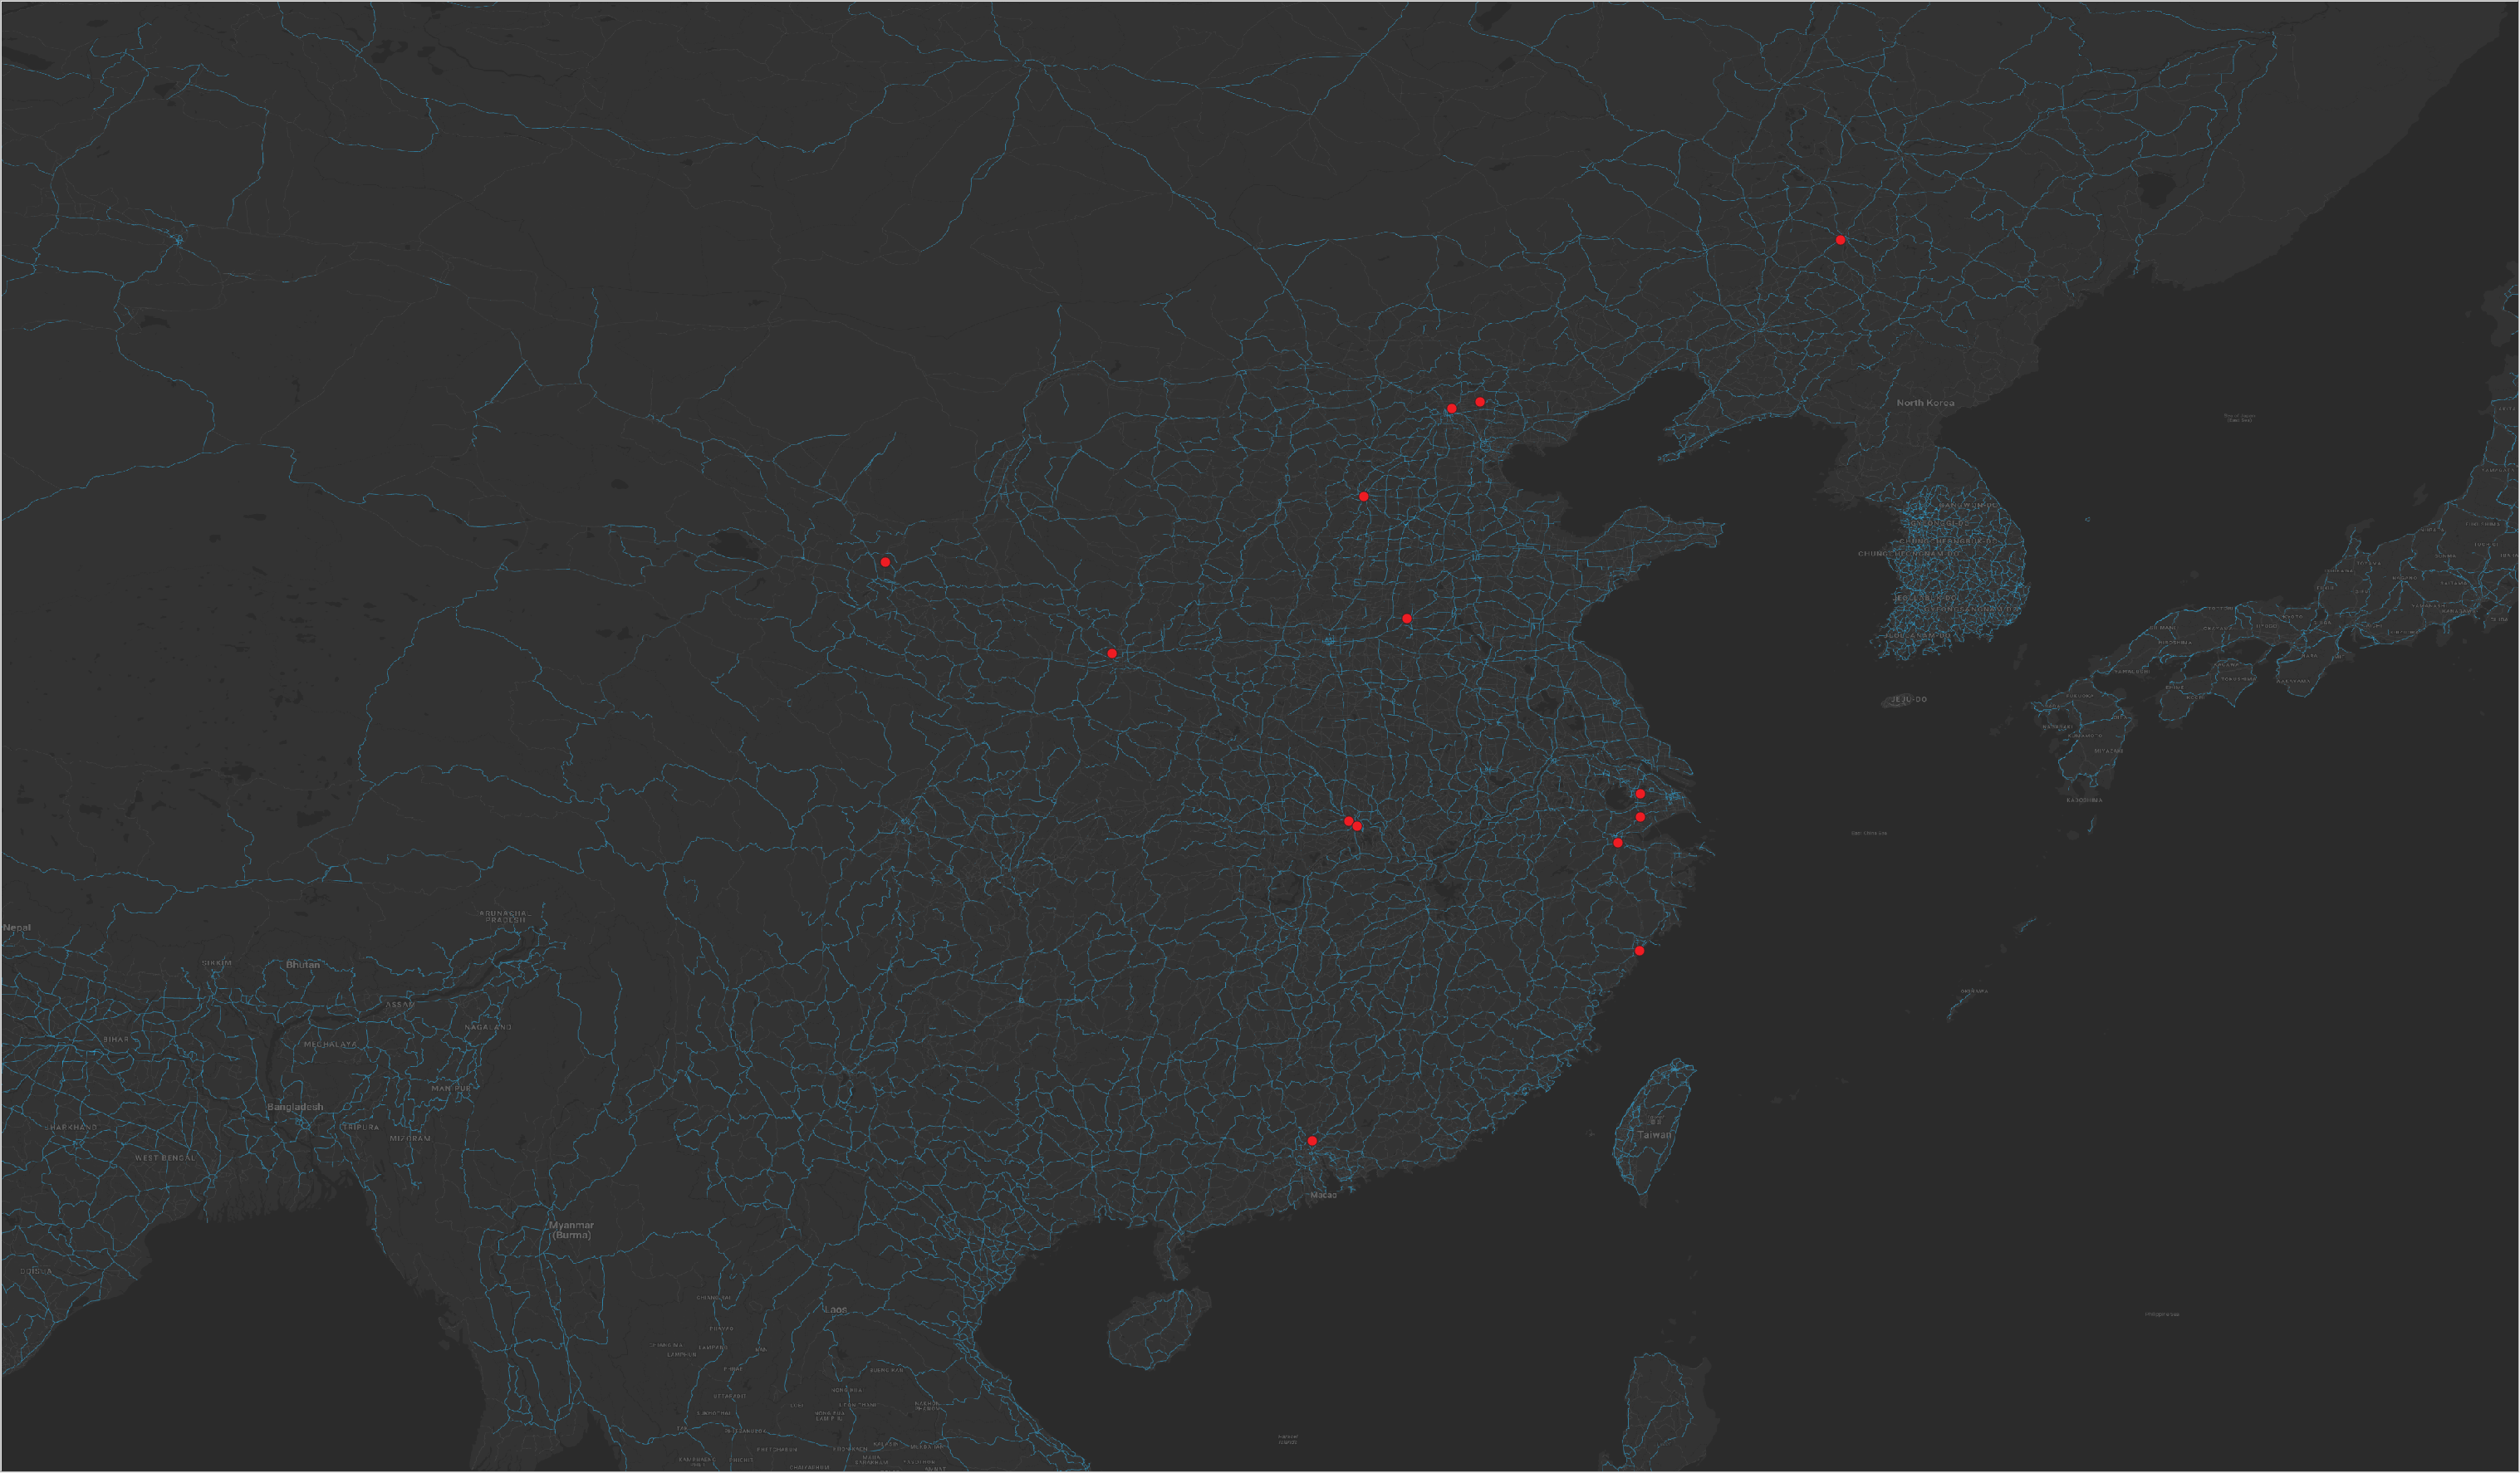Click the Laos country label

pyautogui.click(x=835, y=1310)
